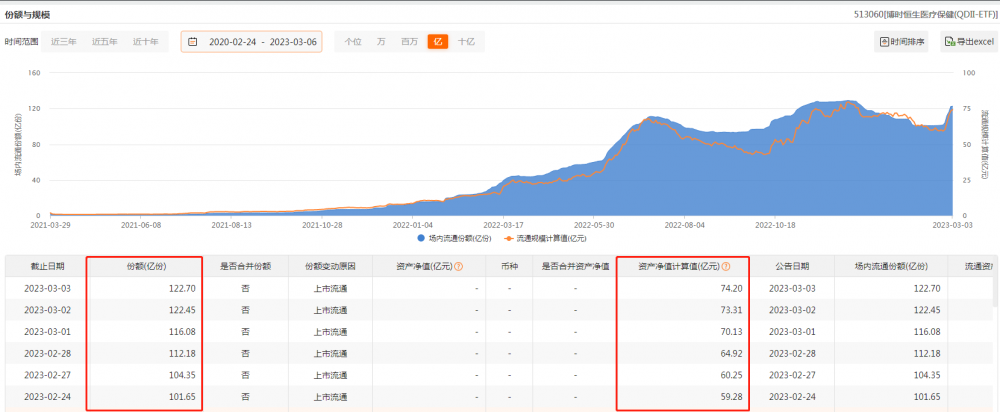Select the 近十年 time range
Screen dimensions: 1000x412
145,42
